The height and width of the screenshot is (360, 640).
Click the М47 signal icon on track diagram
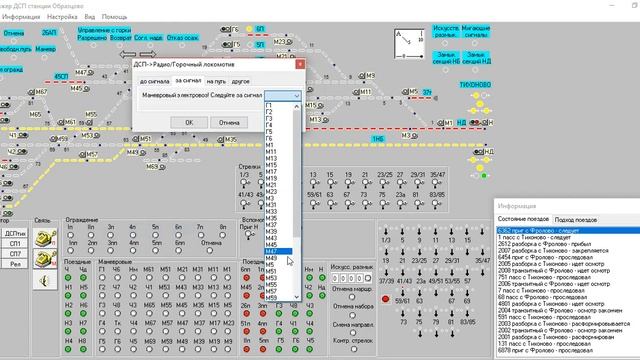pos(91,73)
